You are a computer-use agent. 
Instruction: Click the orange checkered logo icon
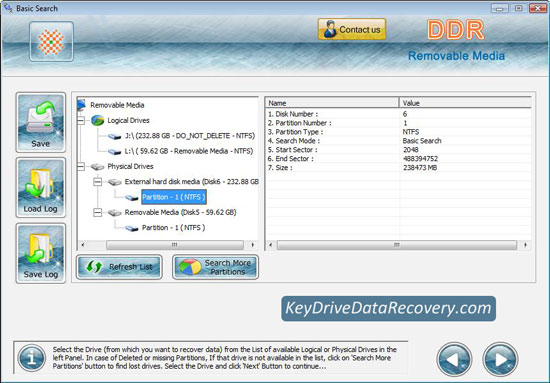pyautogui.click(x=51, y=42)
